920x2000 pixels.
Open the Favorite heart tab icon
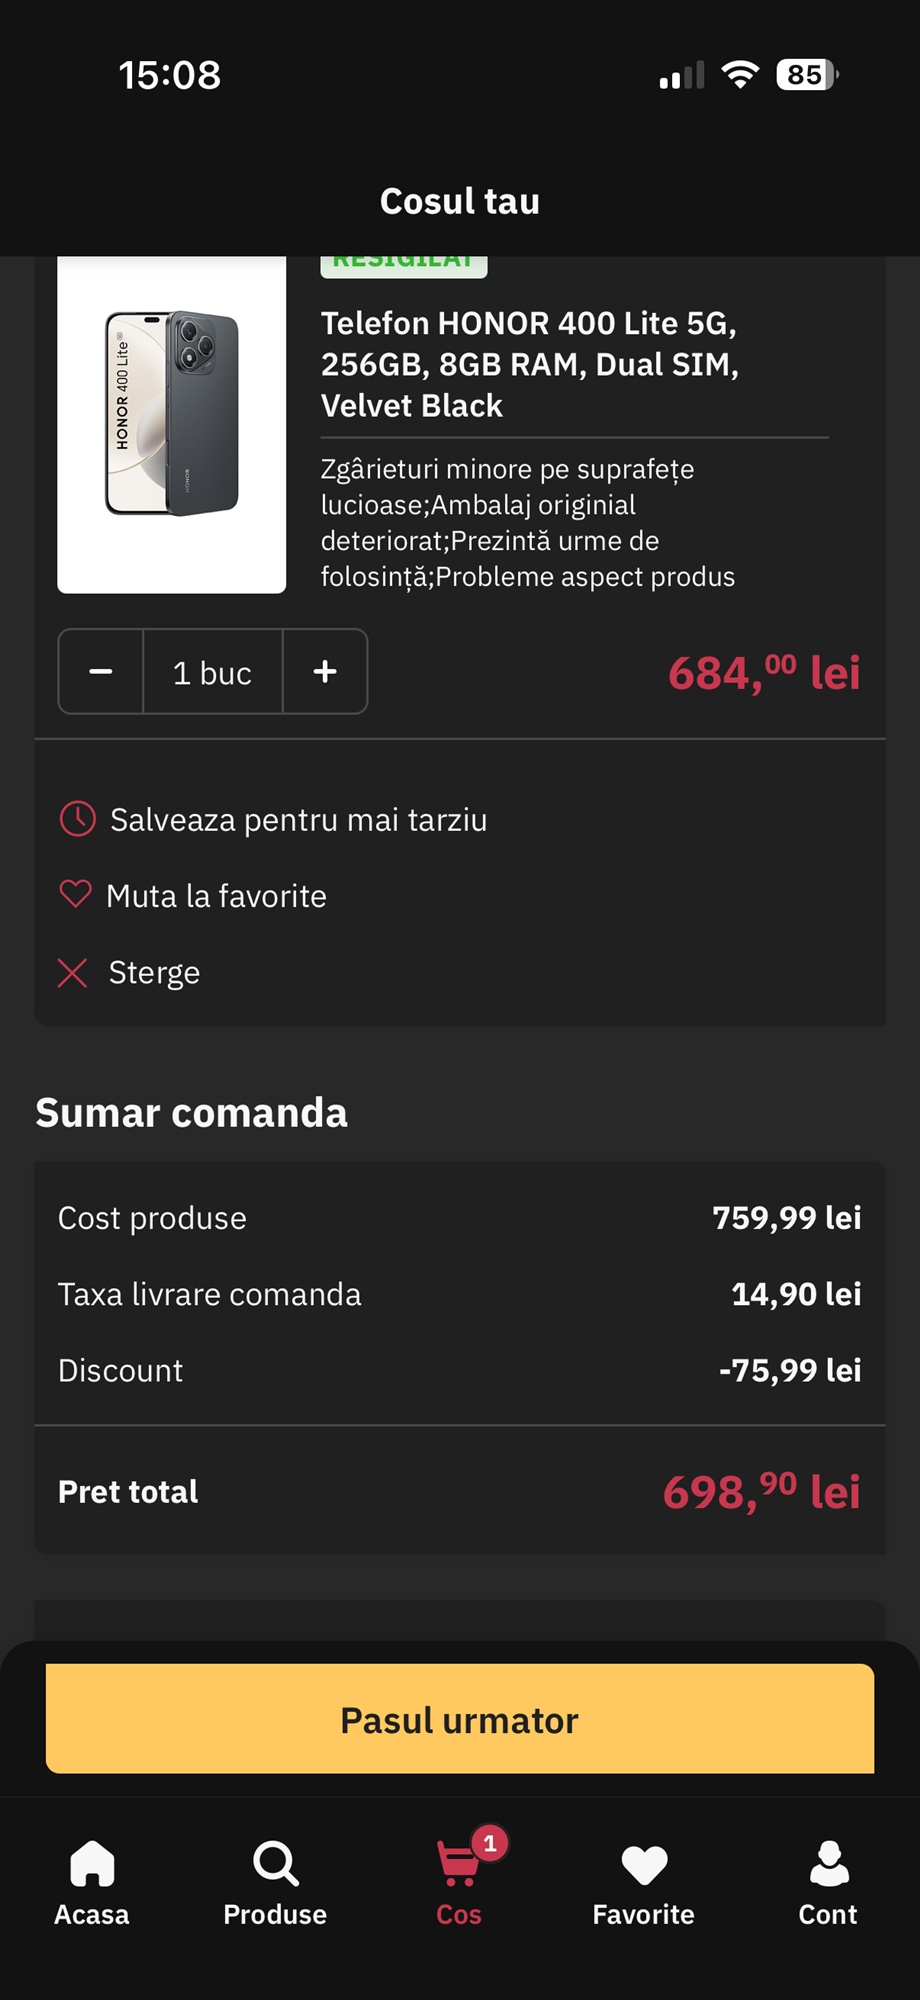click(643, 1864)
